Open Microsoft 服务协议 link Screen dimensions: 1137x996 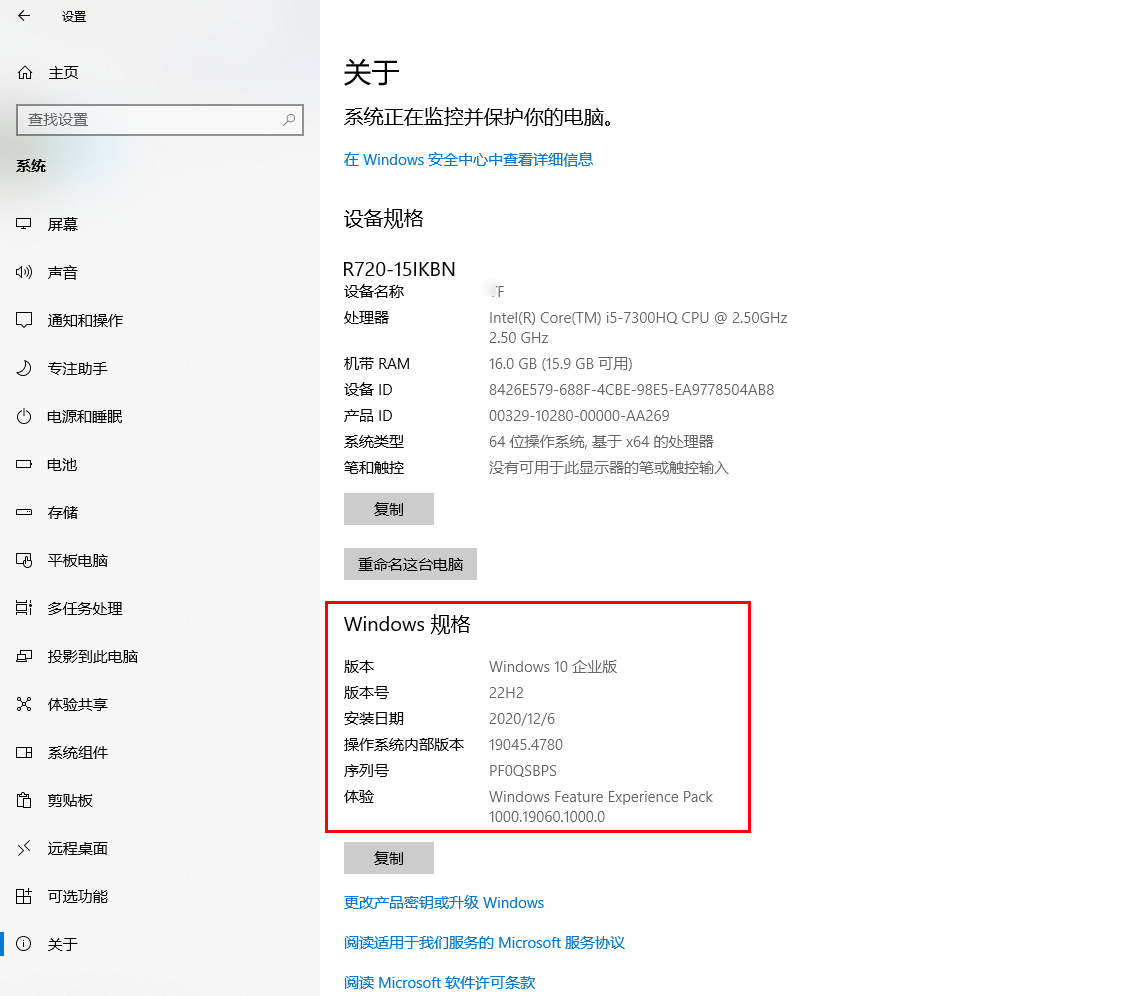pyautogui.click(x=484, y=942)
